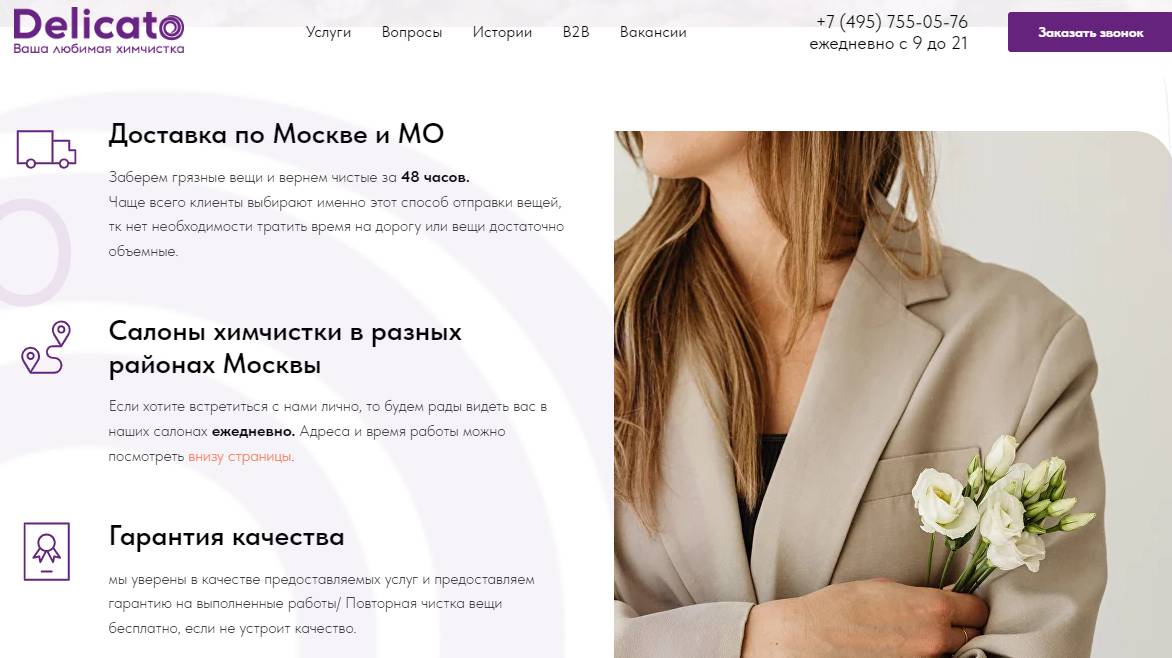Click the 'Салоны химчистки в разных районах' heading

[x=285, y=348]
